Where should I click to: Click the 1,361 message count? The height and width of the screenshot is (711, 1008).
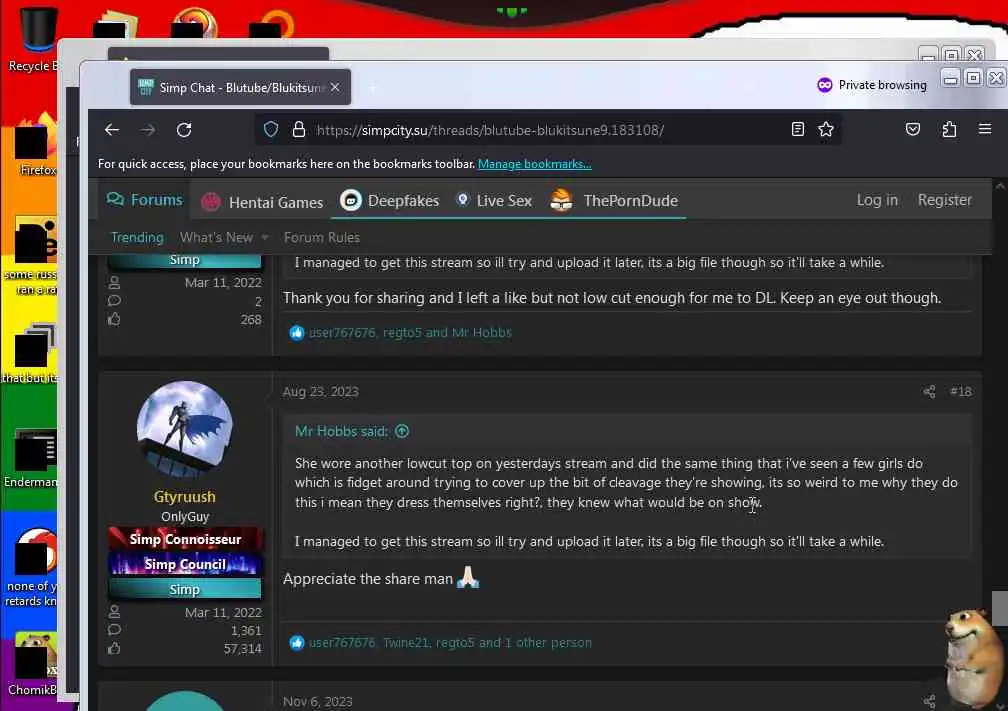(x=246, y=630)
